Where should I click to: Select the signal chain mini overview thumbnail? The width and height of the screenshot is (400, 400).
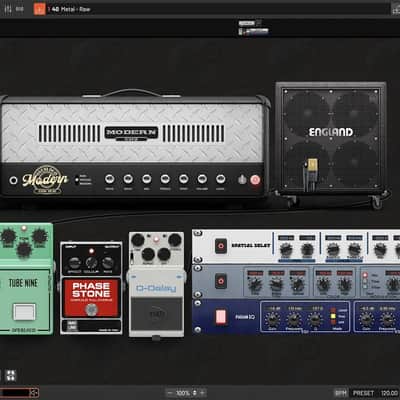point(254,28)
